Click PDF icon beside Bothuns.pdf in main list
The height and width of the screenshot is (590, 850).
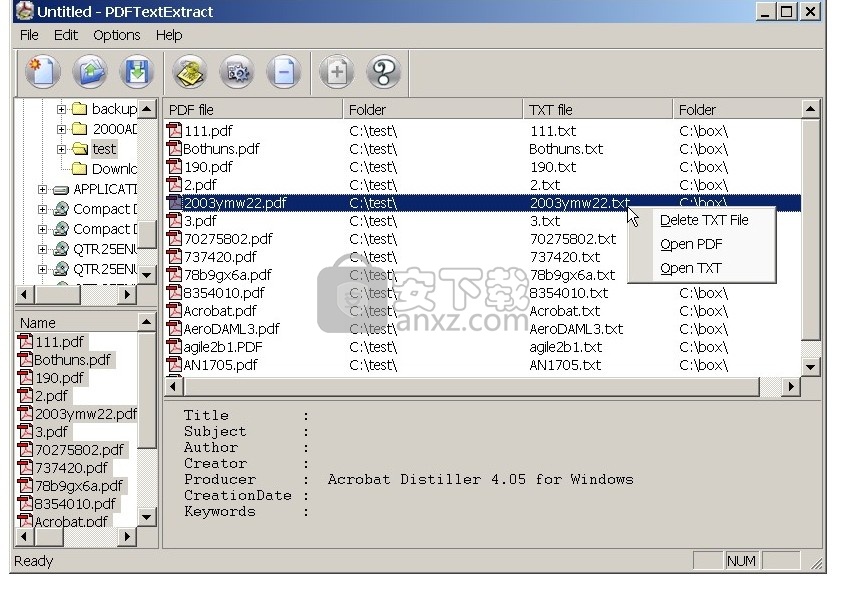tap(174, 149)
